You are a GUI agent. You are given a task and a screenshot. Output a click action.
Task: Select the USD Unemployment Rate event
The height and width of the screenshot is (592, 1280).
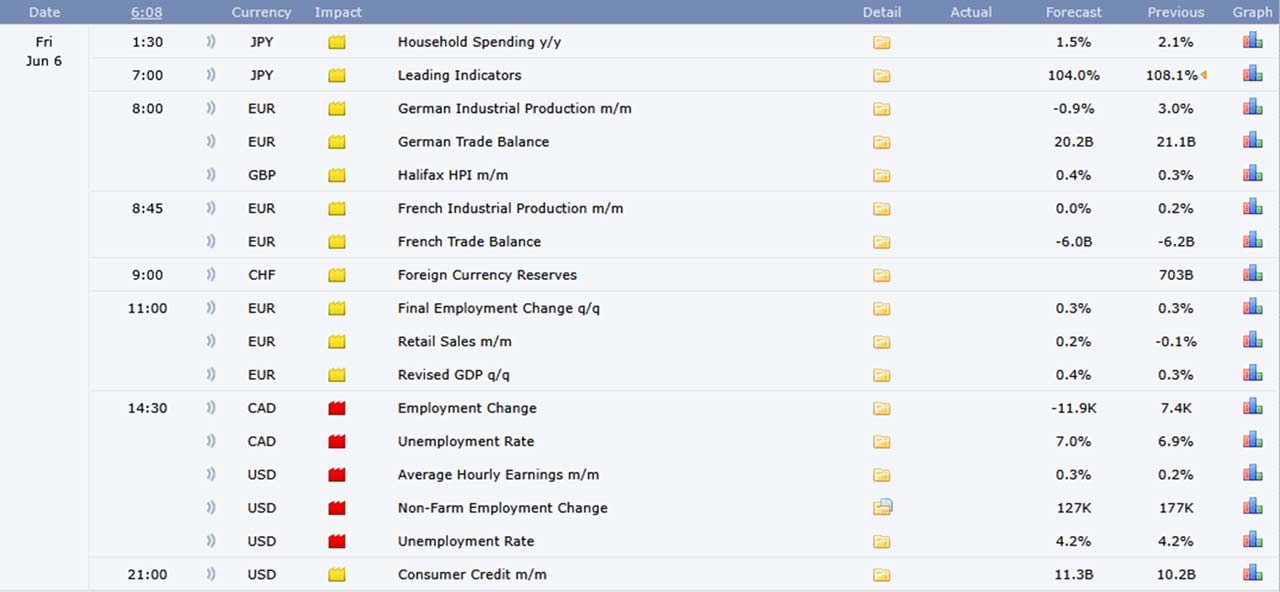(x=465, y=541)
